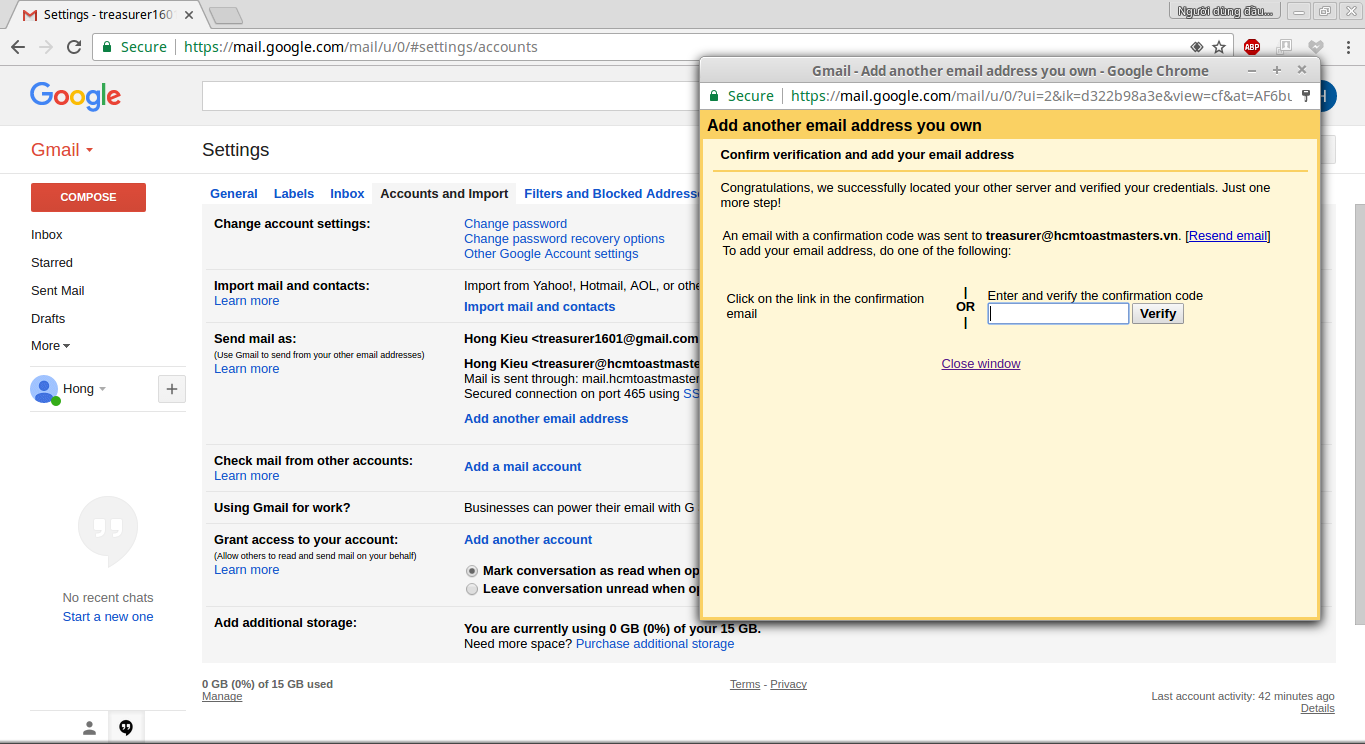The image size is (1365, 744).
Task: Expand the Gmail dropdown menu
Action: coord(62,150)
